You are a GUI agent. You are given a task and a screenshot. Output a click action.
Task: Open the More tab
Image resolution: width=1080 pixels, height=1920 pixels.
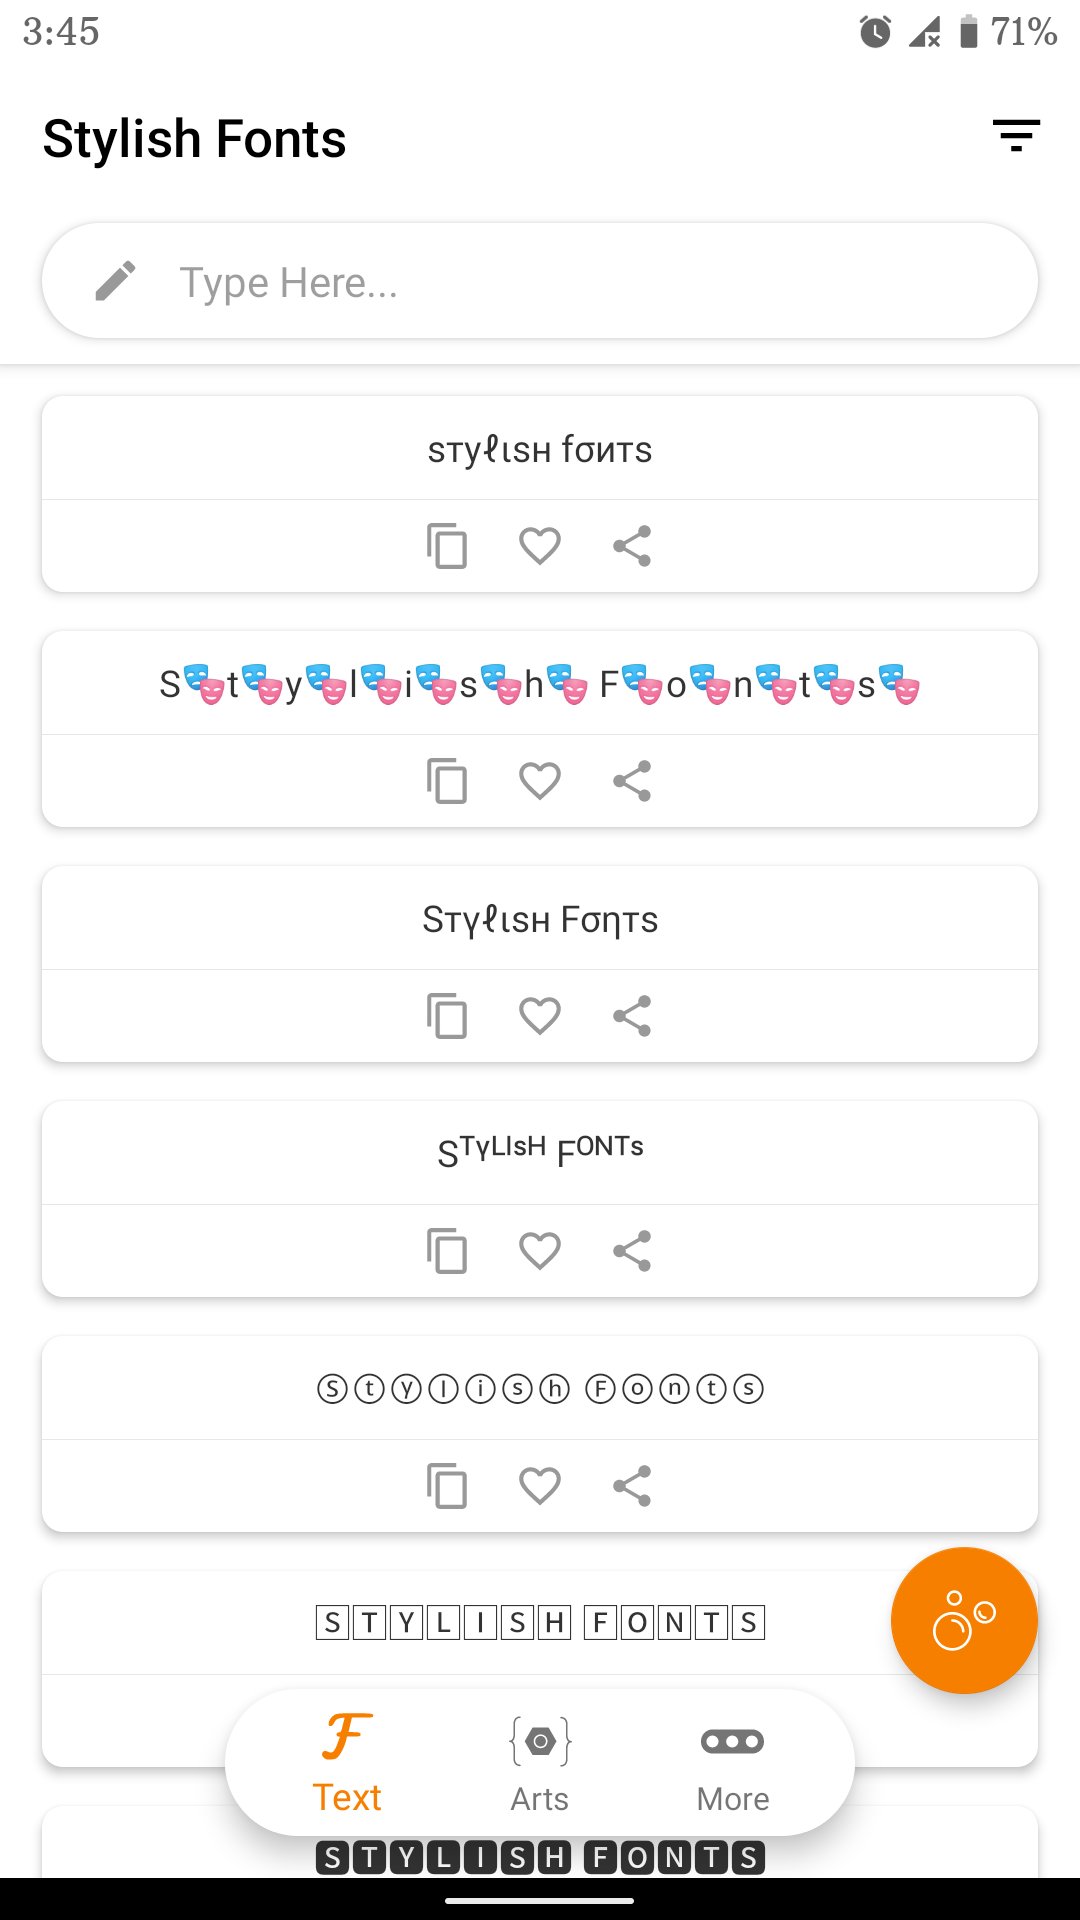tap(732, 1763)
